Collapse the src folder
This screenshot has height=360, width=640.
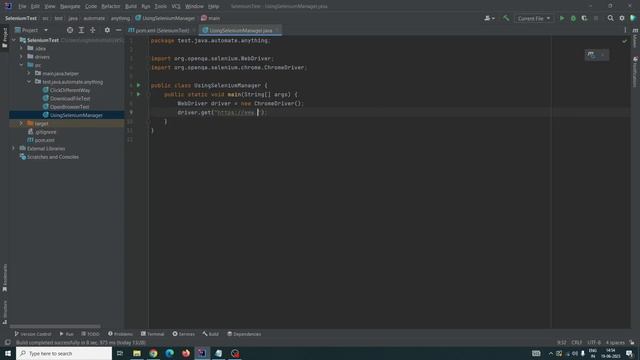point(22,65)
